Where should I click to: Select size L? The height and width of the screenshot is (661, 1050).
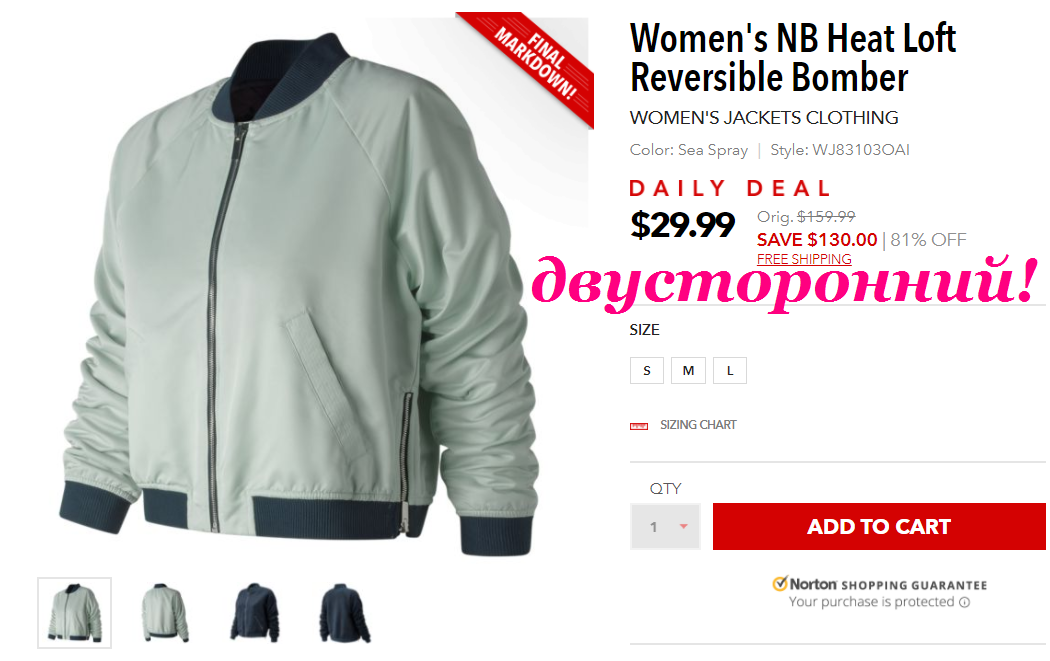tap(730, 370)
